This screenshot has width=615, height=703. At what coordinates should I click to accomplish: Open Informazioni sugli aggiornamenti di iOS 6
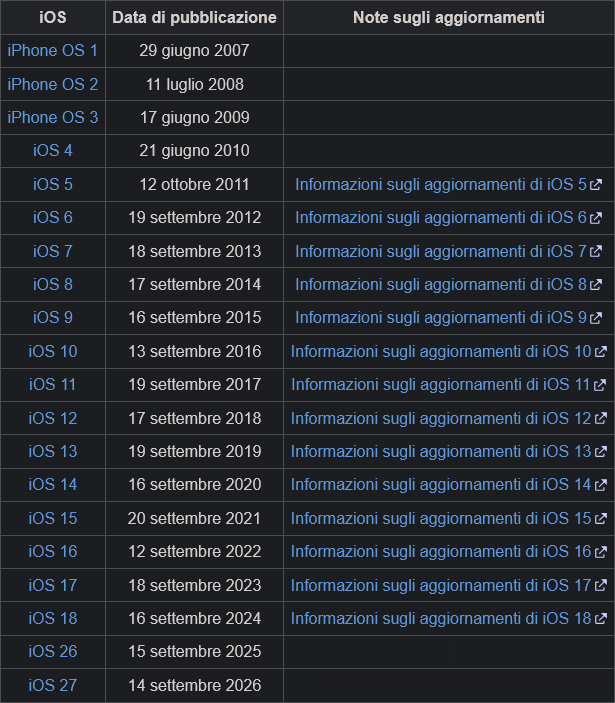point(448,217)
